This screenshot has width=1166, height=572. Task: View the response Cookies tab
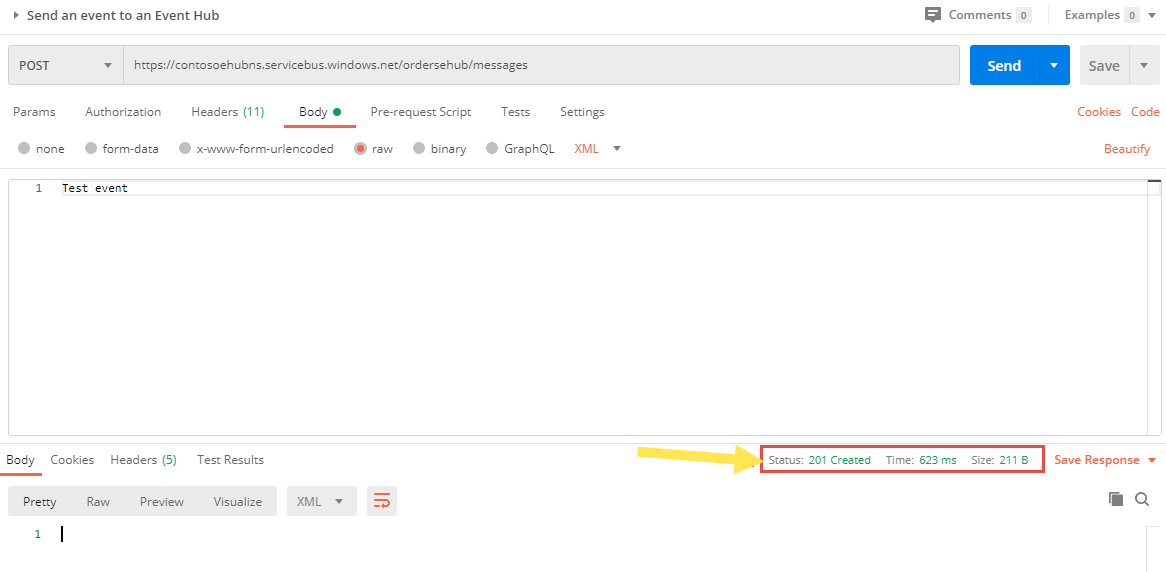[x=72, y=460]
